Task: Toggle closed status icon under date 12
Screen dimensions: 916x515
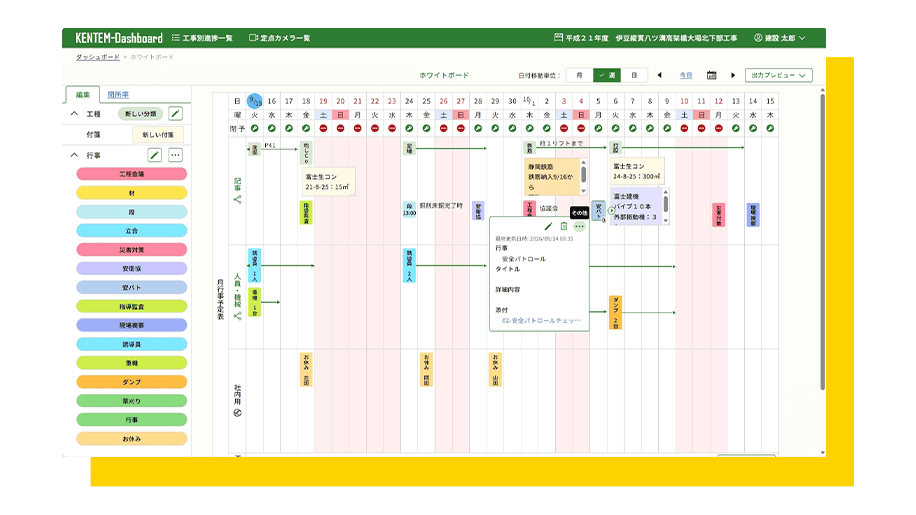Action: pos(719,128)
